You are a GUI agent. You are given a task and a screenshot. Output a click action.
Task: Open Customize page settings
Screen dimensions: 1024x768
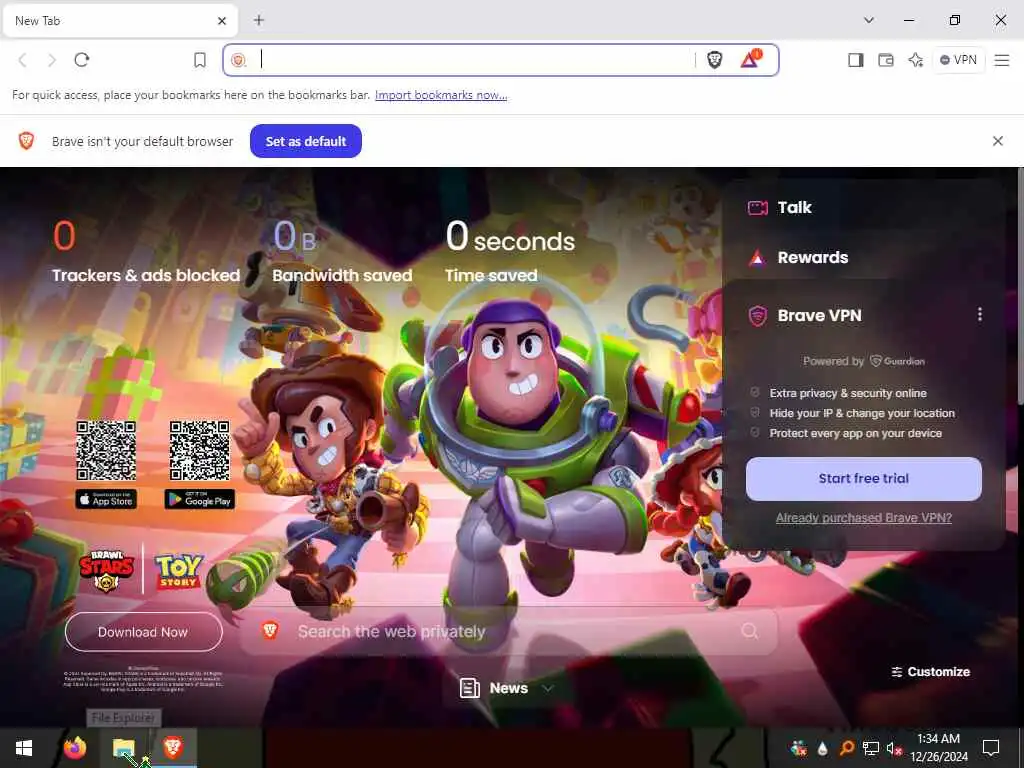coord(931,672)
